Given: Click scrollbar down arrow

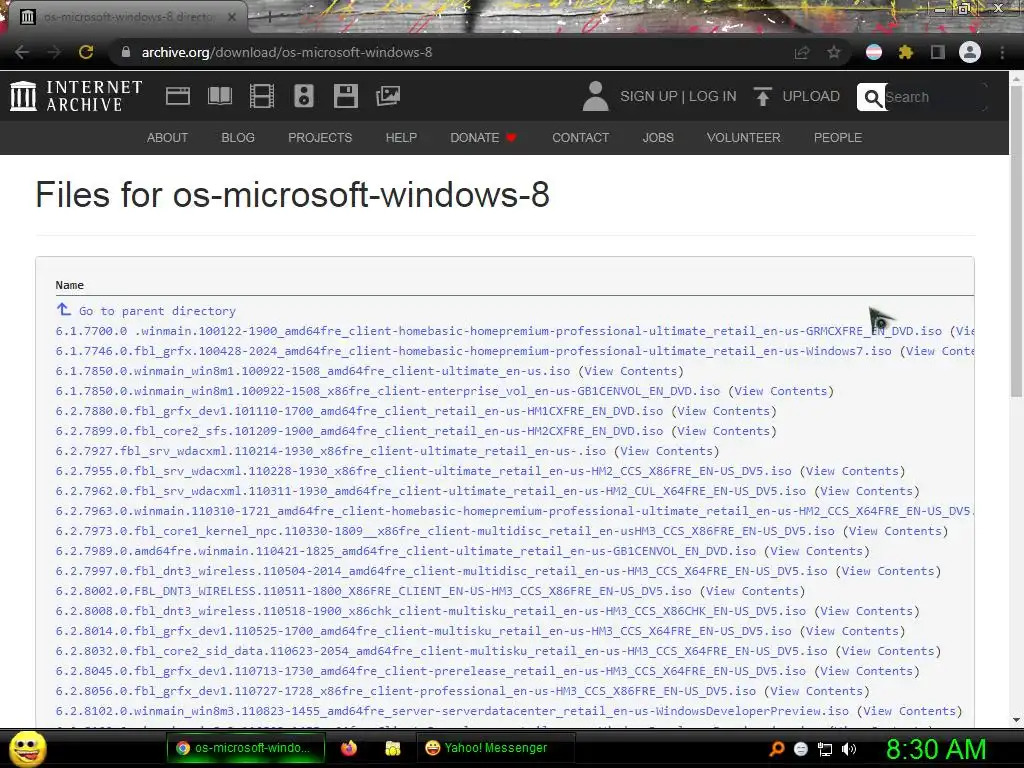Looking at the screenshot, I should point(1016,720).
